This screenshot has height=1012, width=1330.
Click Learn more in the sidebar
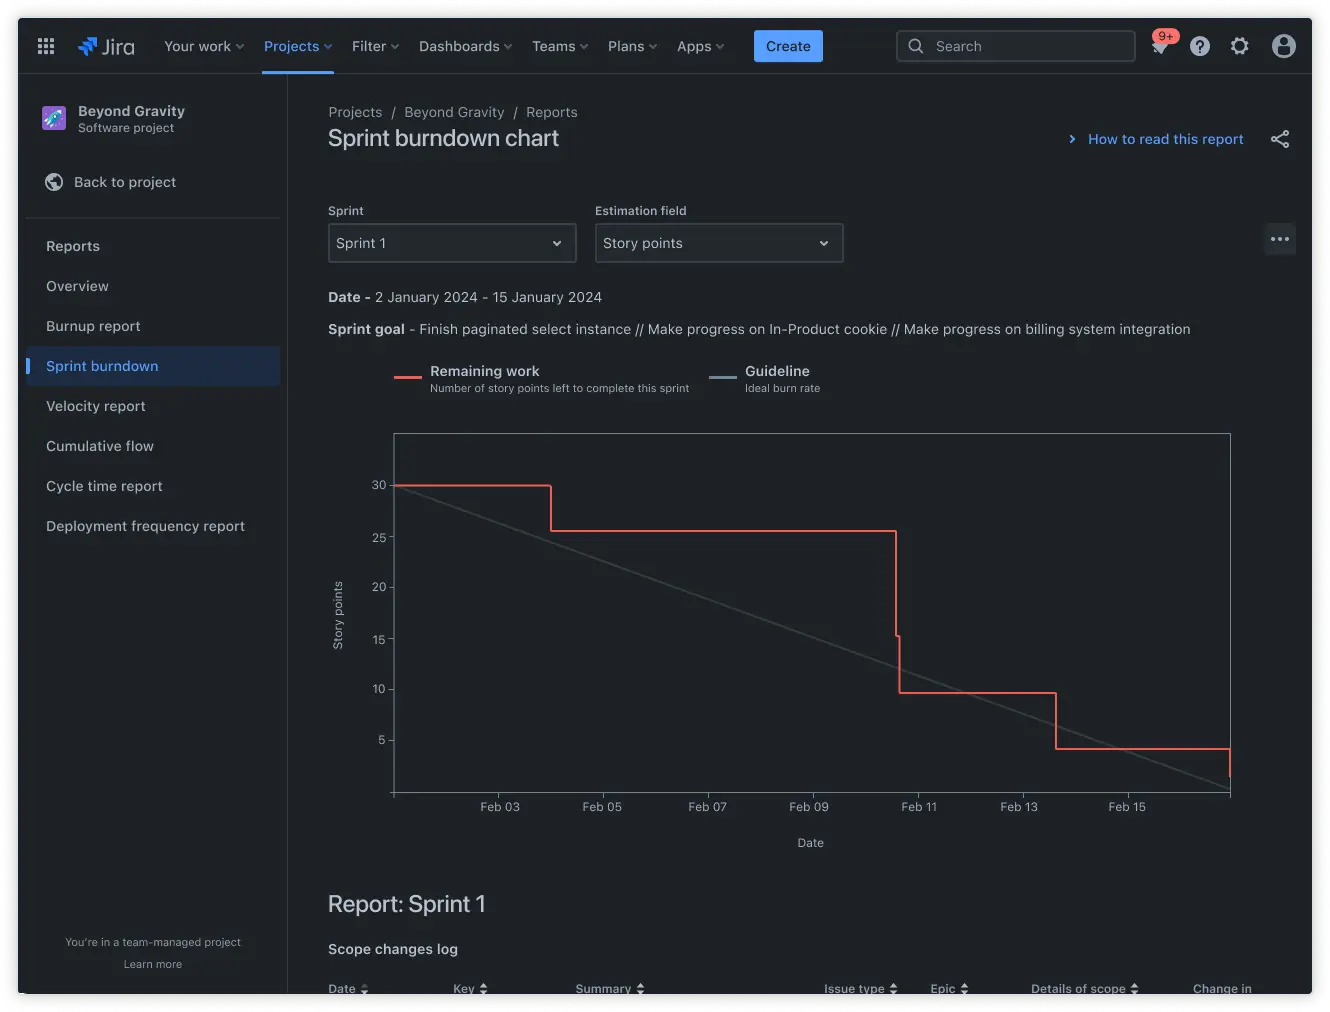point(153,964)
